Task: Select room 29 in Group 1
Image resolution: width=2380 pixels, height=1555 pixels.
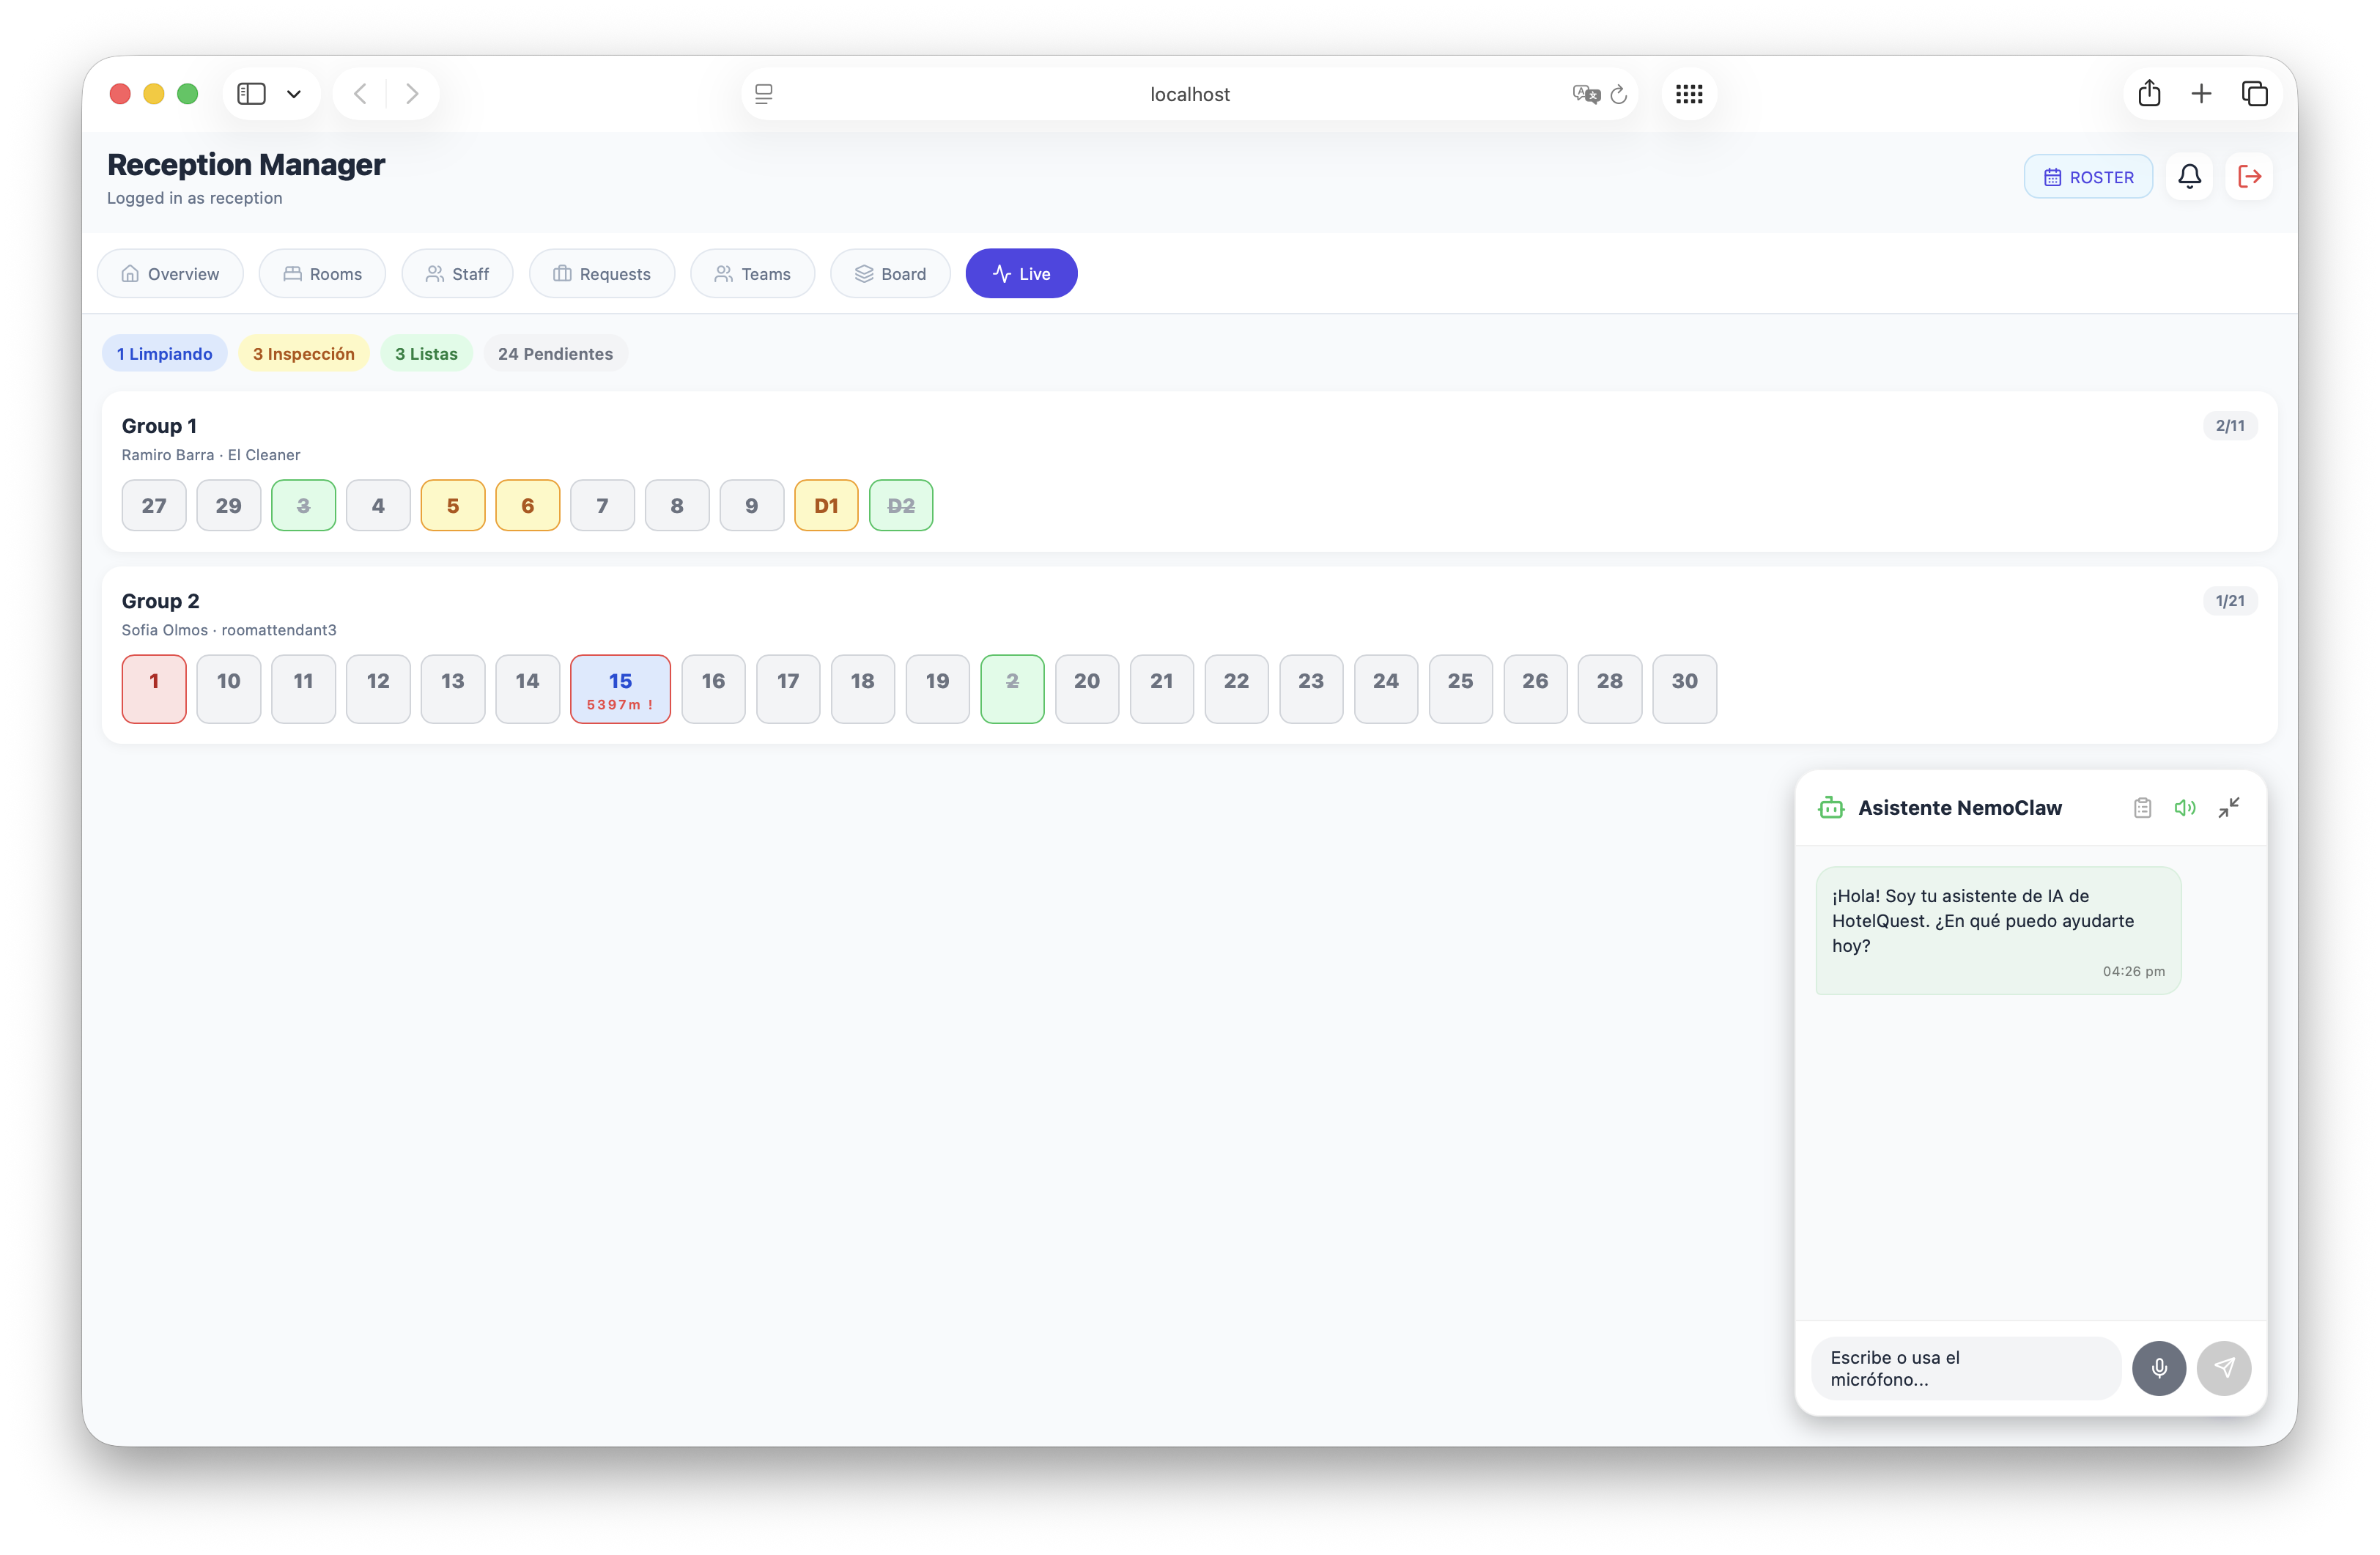Action: [229, 505]
